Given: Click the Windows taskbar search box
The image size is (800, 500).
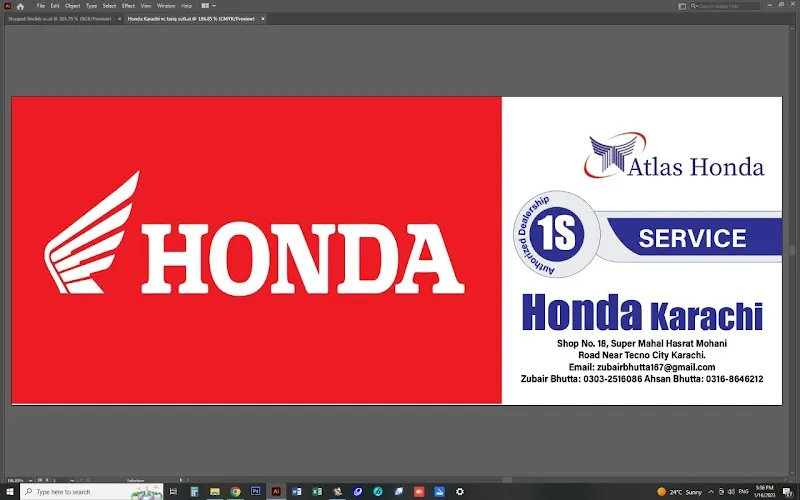Looking at the screenshot, I should [x=90, y=492].
